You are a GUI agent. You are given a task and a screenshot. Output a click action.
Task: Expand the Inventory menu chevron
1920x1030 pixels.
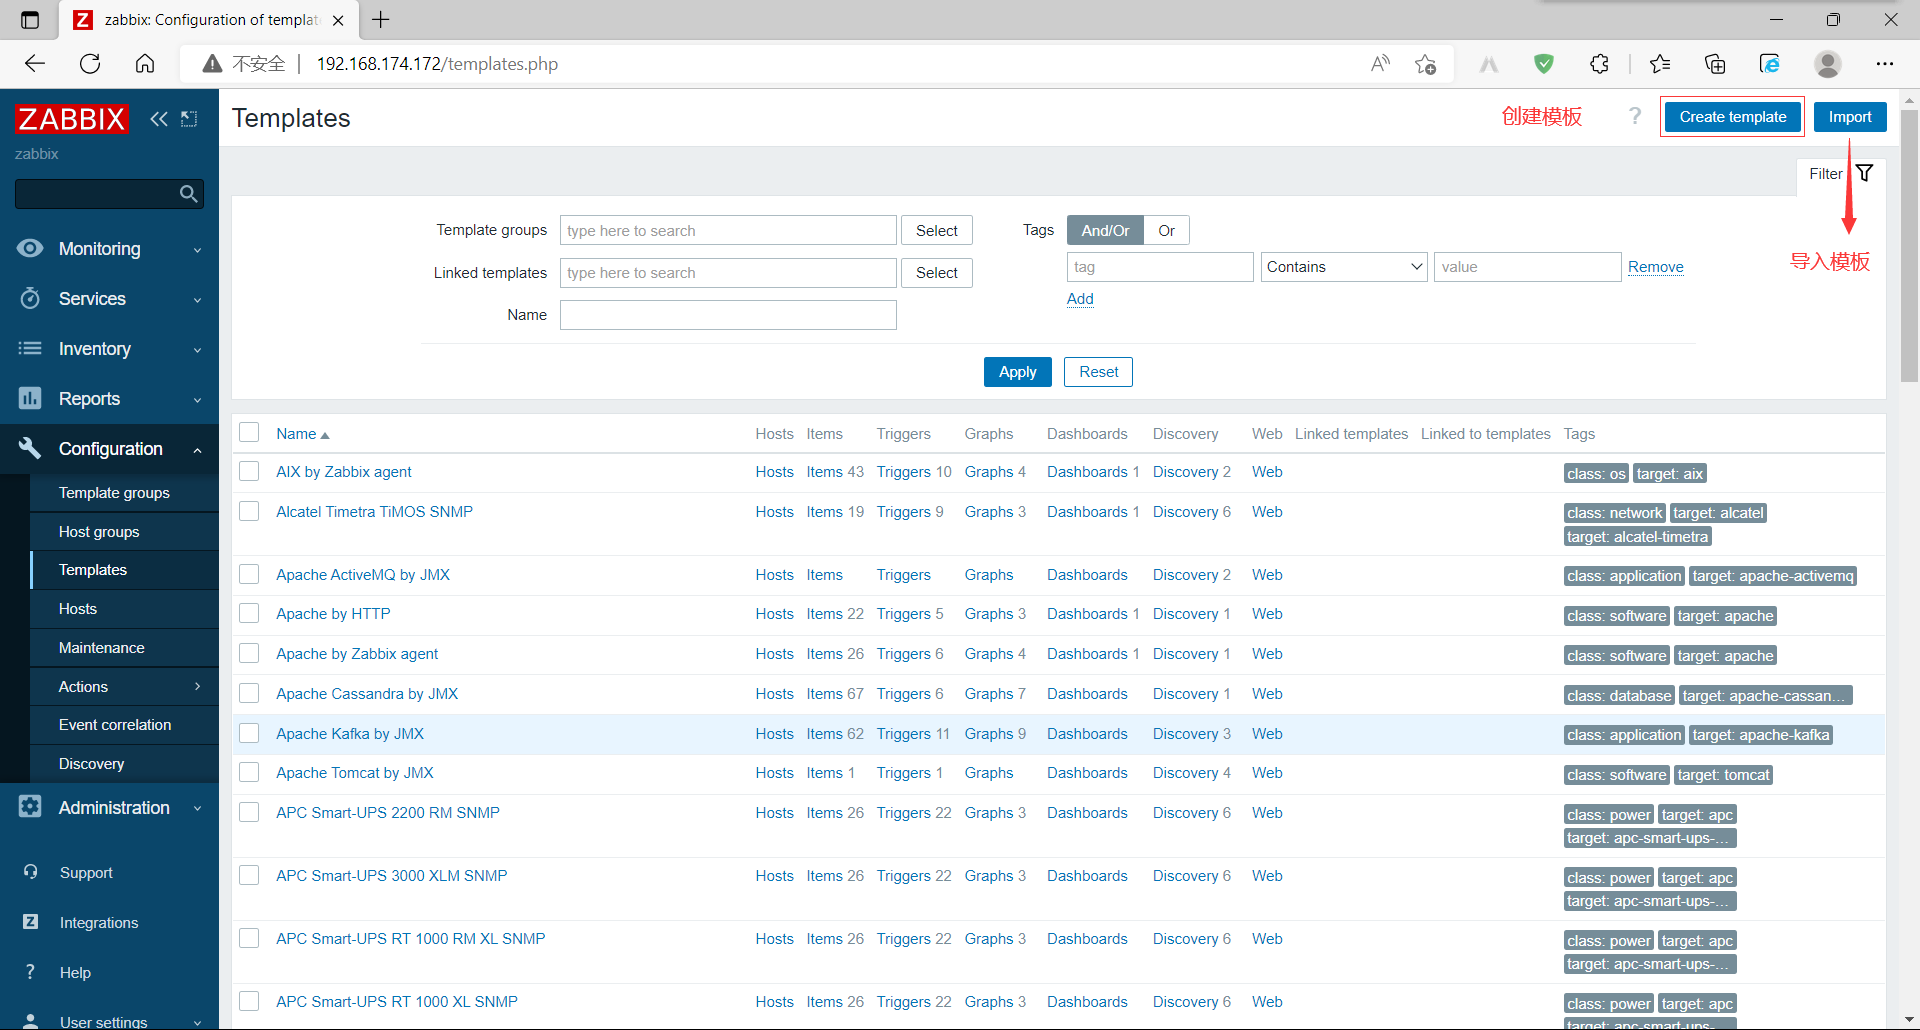pos(197,350)
